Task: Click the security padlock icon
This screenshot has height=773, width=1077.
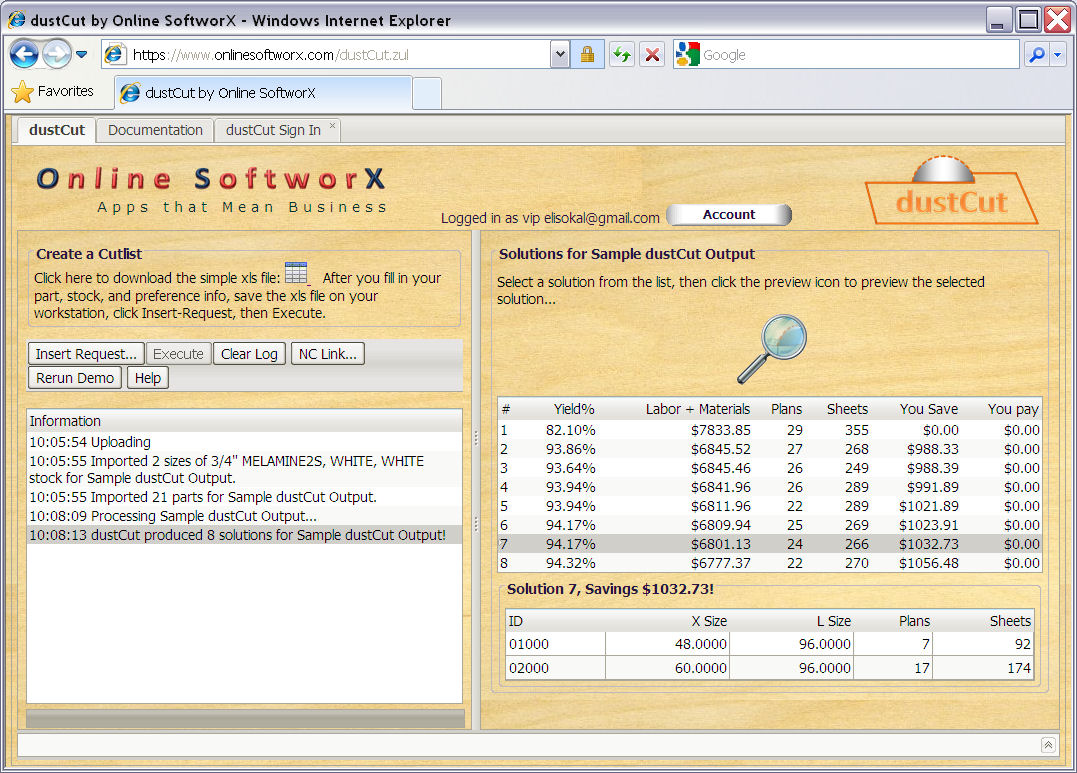Action: point(587,54)
